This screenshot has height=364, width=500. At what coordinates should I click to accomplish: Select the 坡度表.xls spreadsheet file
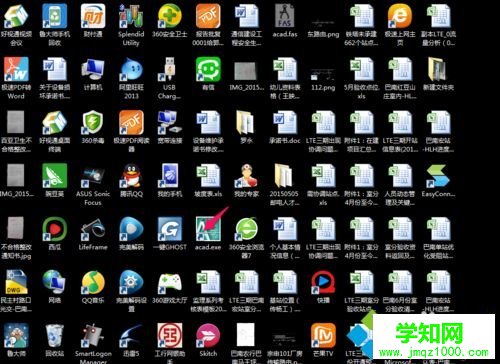(208, 176)
